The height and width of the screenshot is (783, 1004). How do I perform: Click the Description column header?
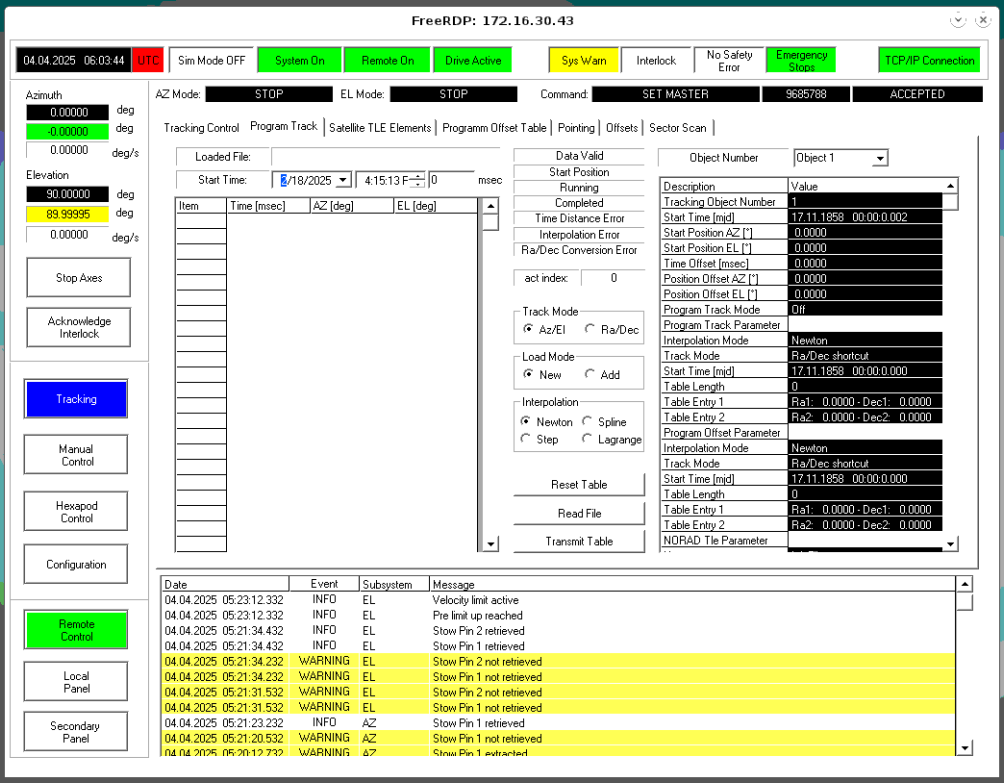tap(724, 186)
